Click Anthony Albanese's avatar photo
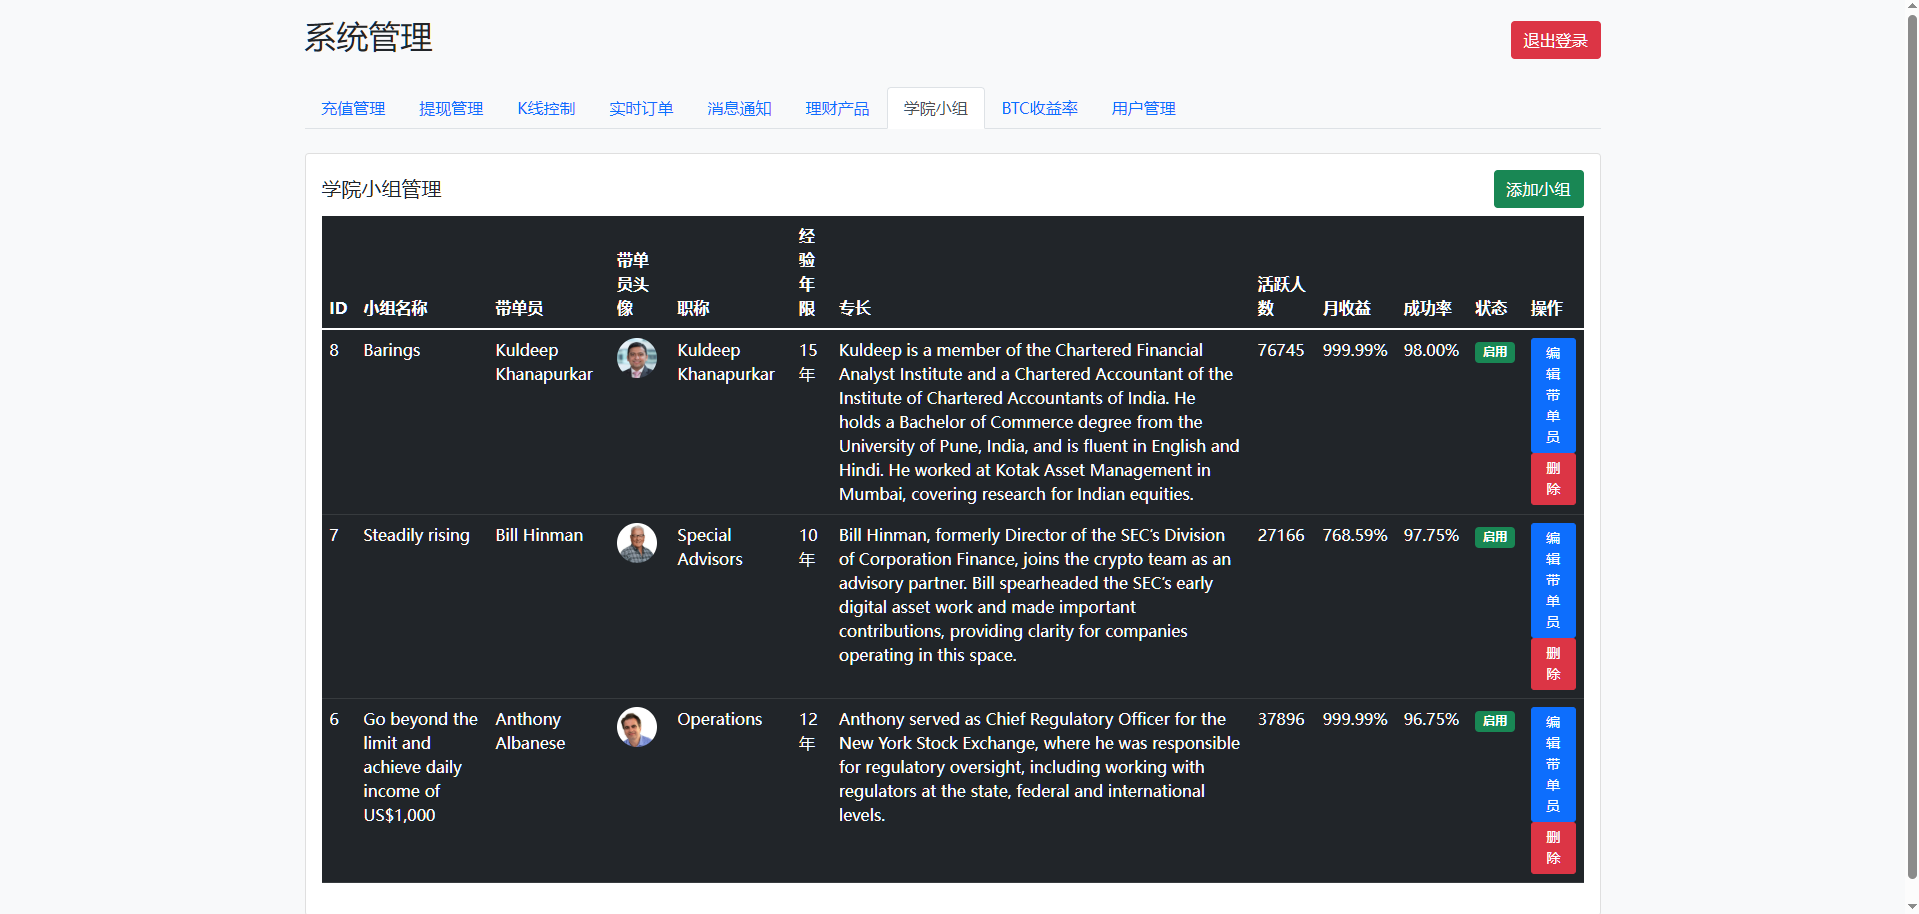 pyautogui.click(x=636, y=727)
